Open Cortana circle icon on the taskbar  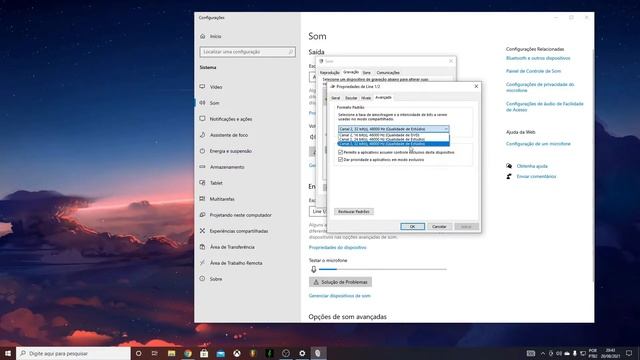(x=138, y=353)
